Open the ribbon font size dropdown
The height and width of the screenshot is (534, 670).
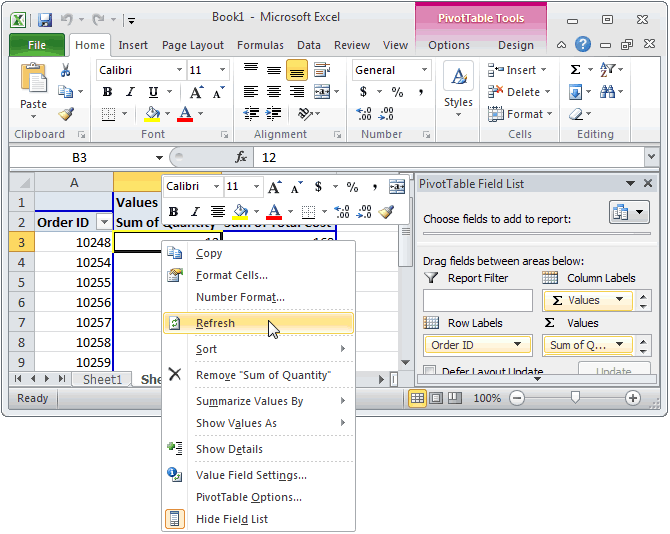222,70
